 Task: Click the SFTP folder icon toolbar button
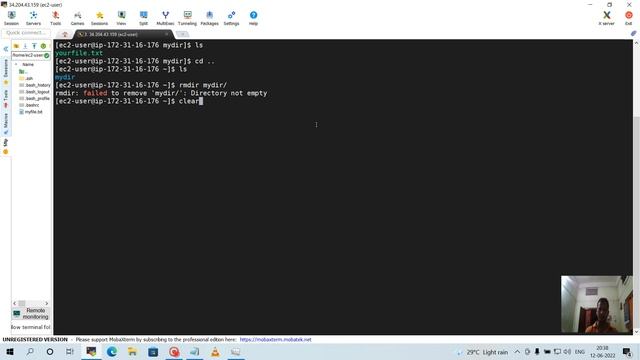tap(16, 46)
